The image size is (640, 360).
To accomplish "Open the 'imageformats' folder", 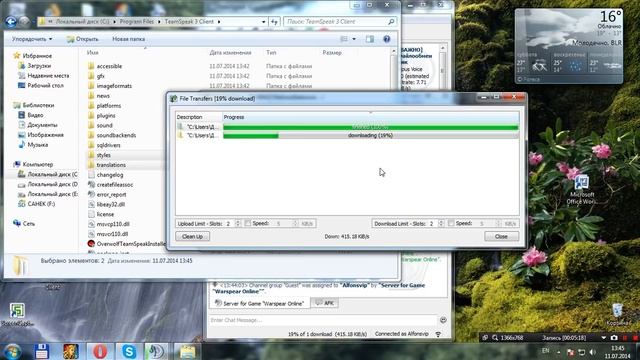I will pyautogui.click(x=114, y=86).
